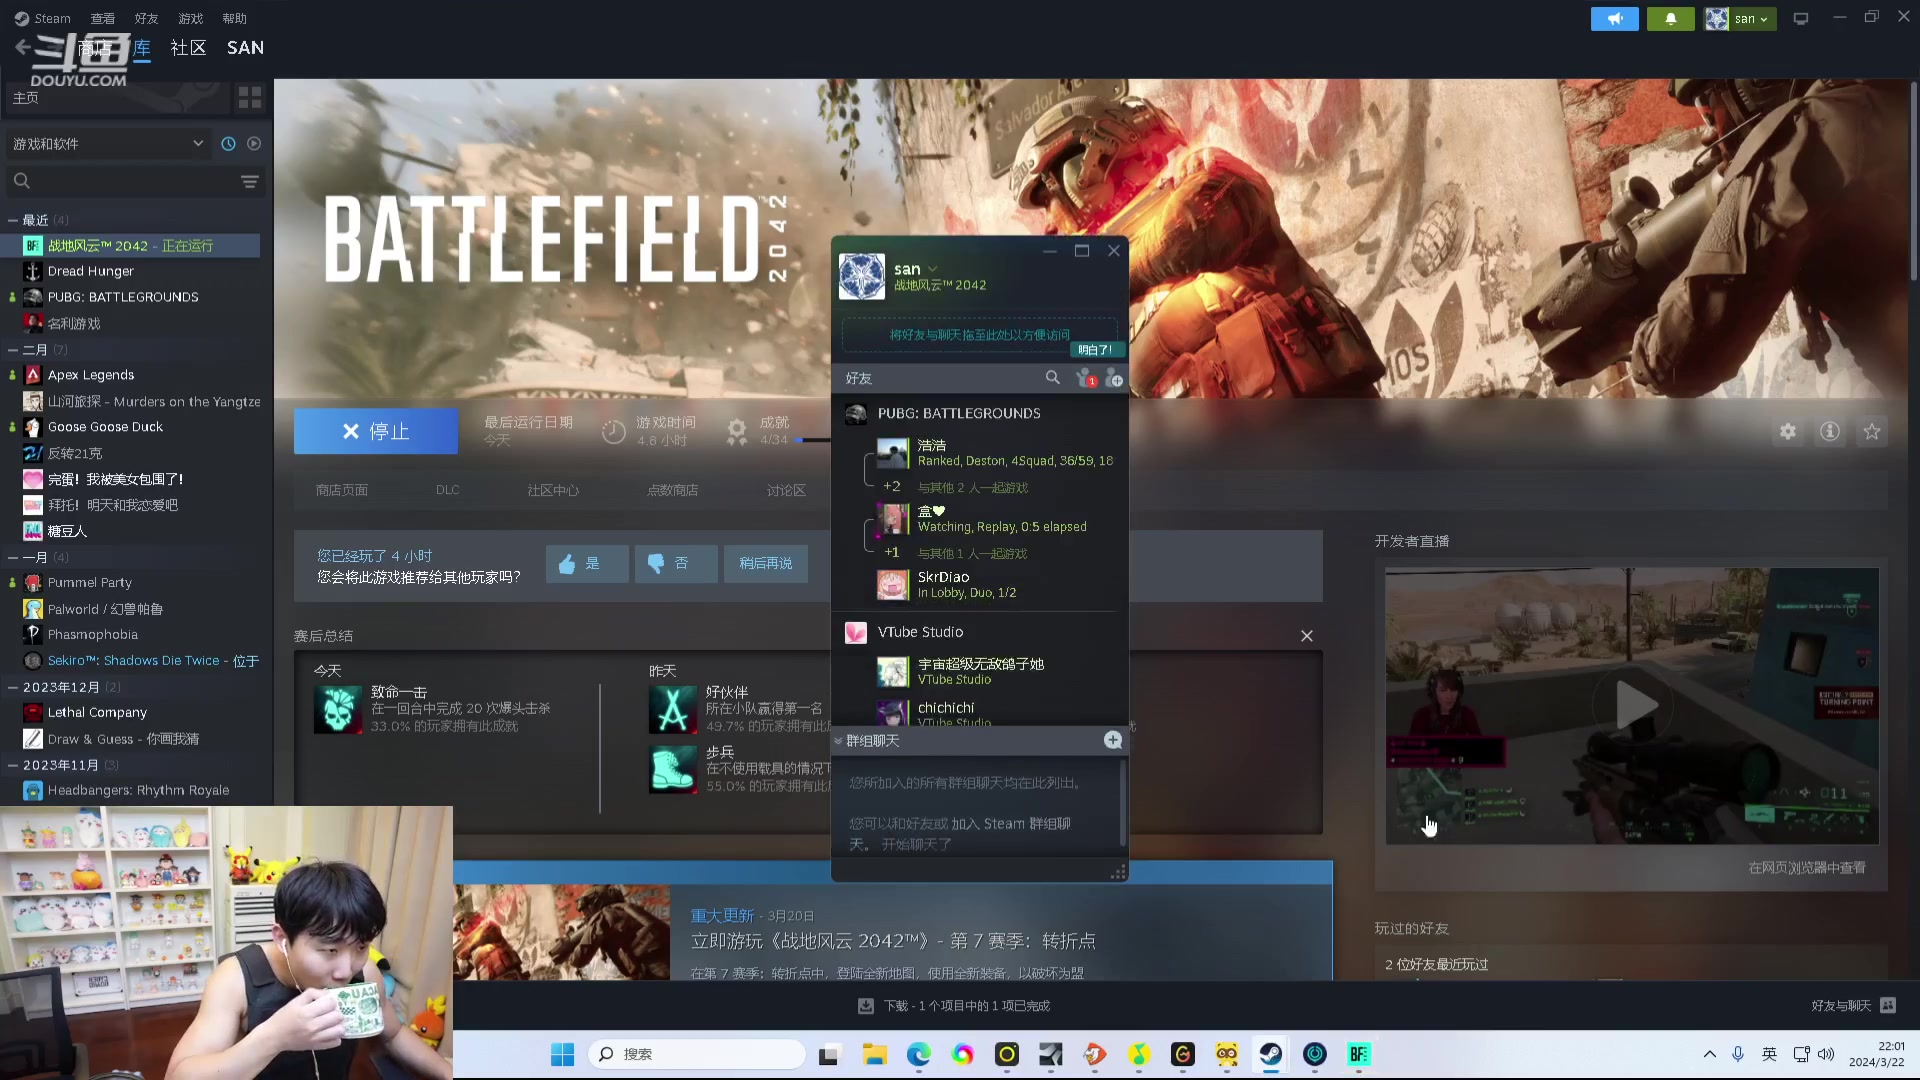The image size is (1920, 1080).
Task: Open the SAN profile tab
Action: [x=245, y=48]
